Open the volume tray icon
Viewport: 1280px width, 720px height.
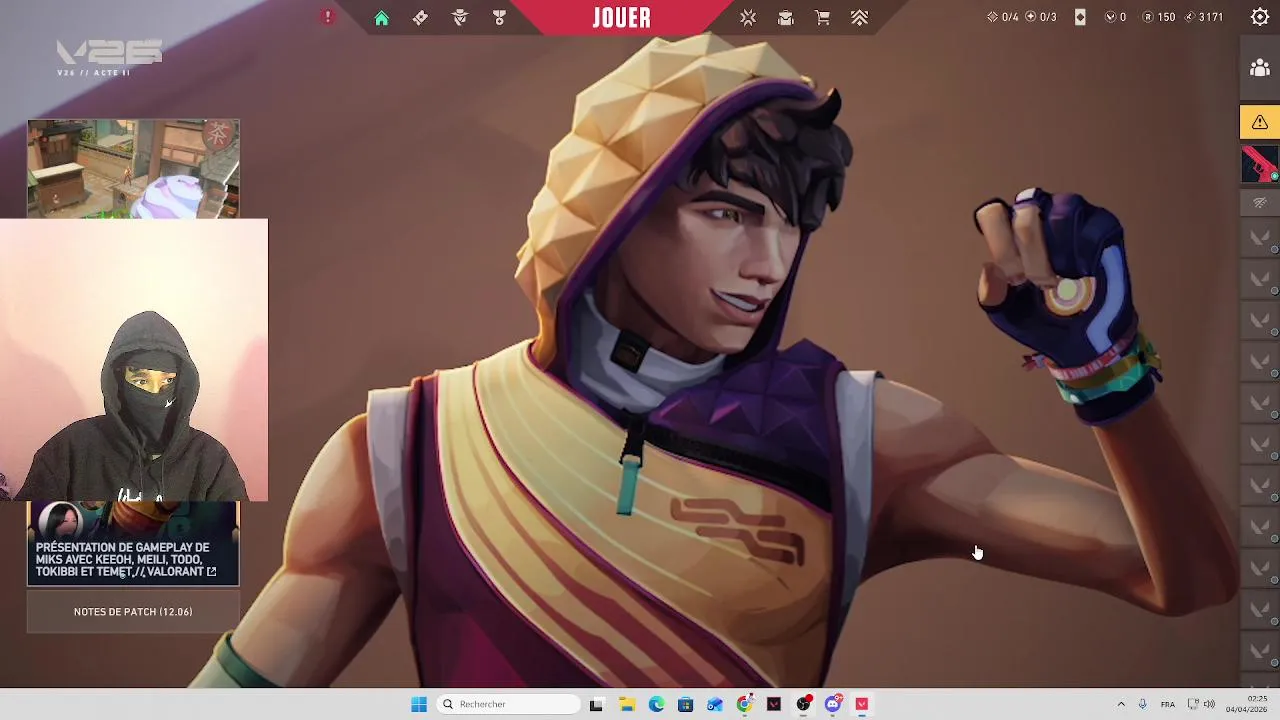[1209, 704]
